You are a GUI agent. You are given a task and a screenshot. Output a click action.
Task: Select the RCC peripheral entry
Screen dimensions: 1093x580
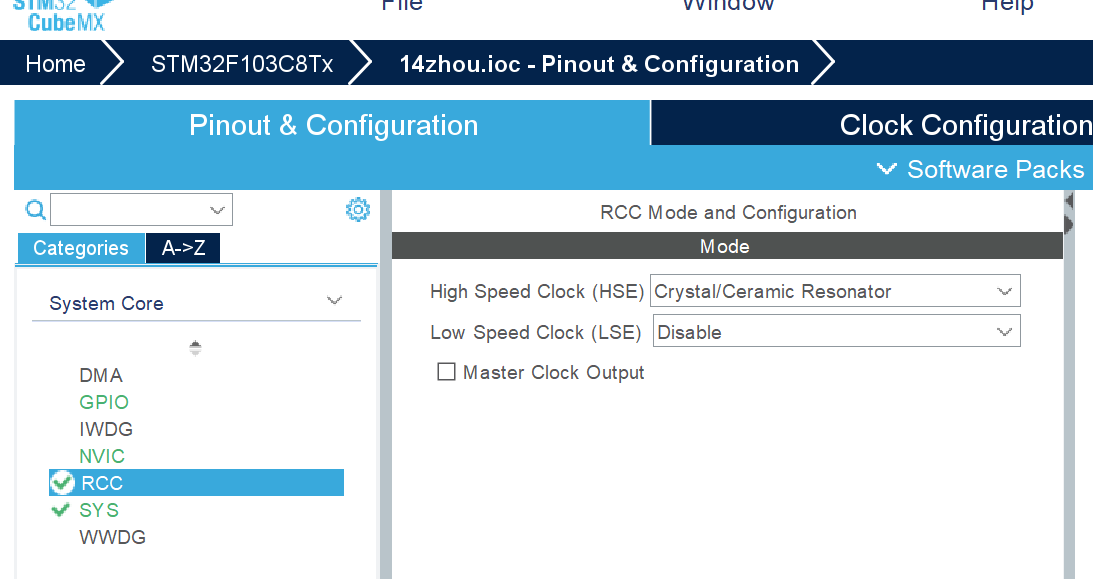point(196,482)
